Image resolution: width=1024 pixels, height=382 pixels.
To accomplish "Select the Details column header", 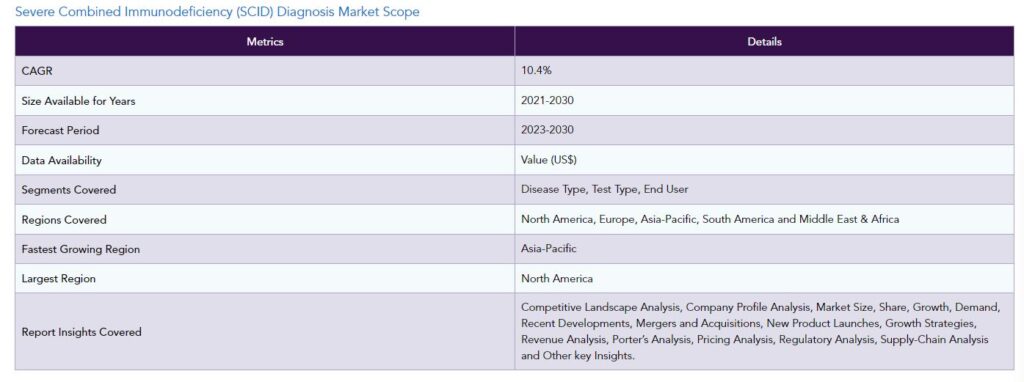I will 764,41.
